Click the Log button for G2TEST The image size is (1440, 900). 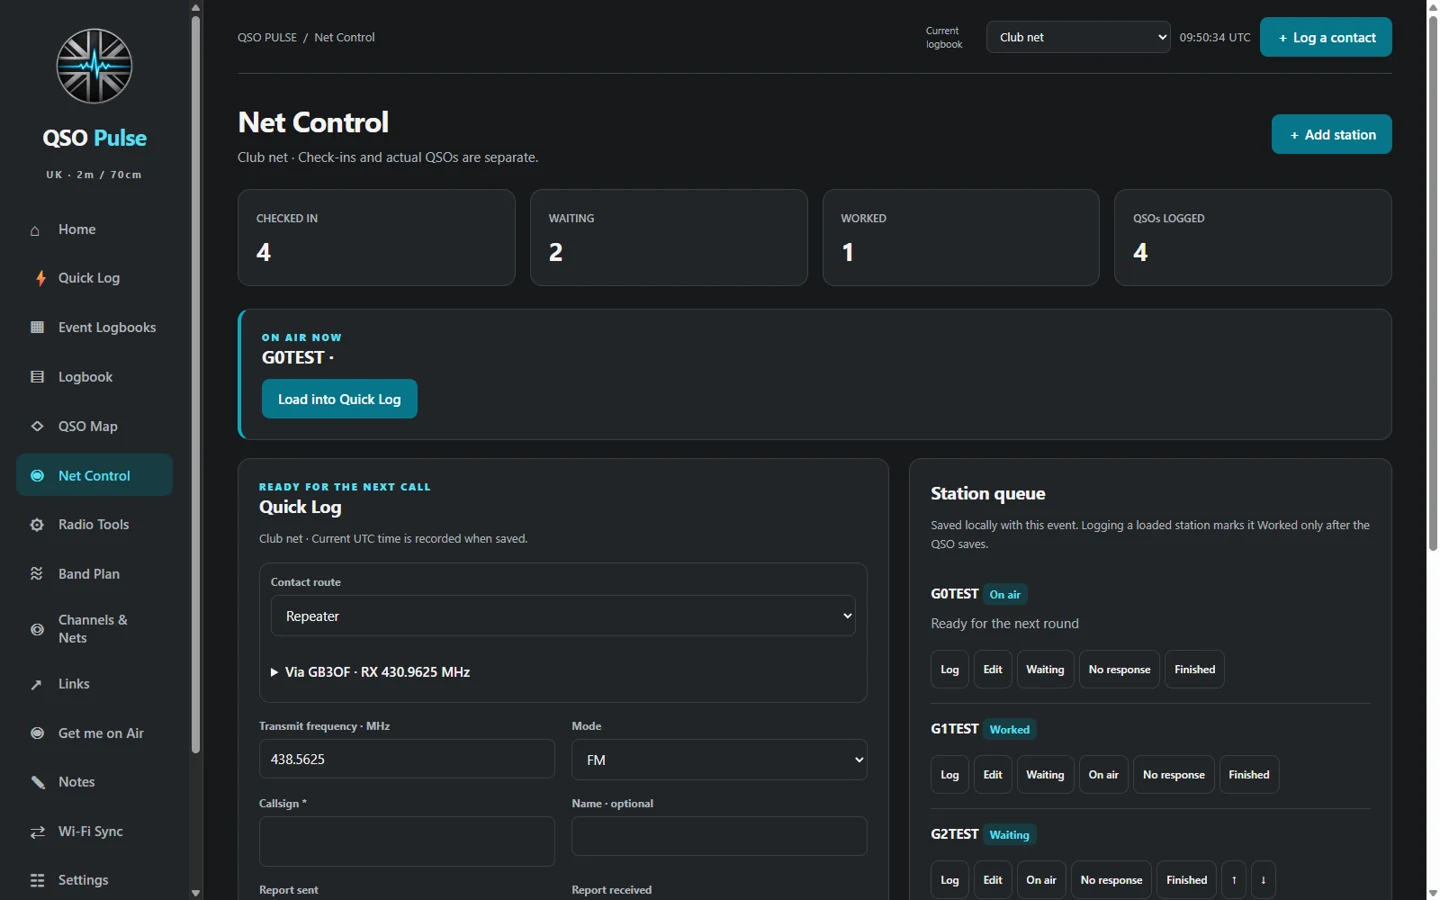click(x=950, y=880)
